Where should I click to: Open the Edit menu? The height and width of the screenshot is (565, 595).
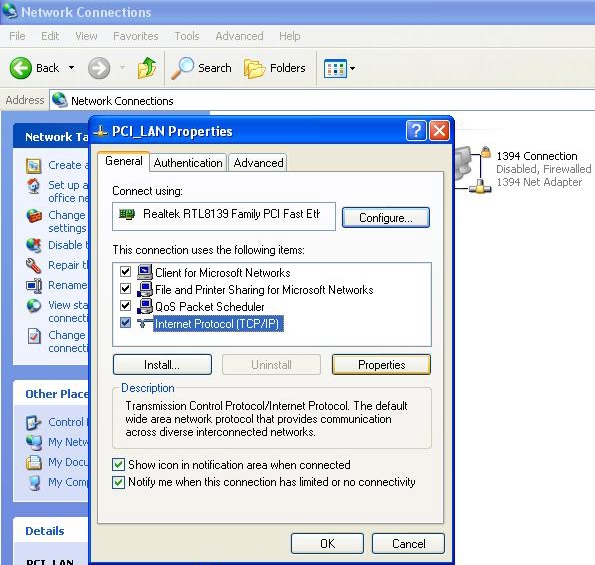50,36
